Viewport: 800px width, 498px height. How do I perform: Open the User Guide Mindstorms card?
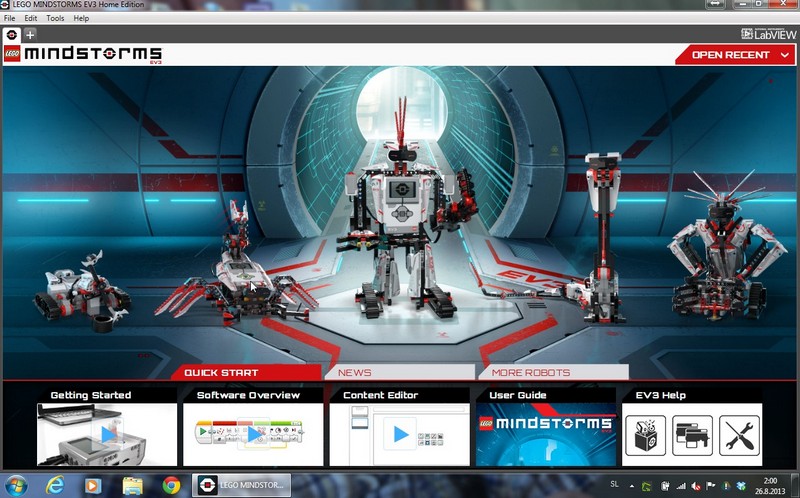coord(546,434)
